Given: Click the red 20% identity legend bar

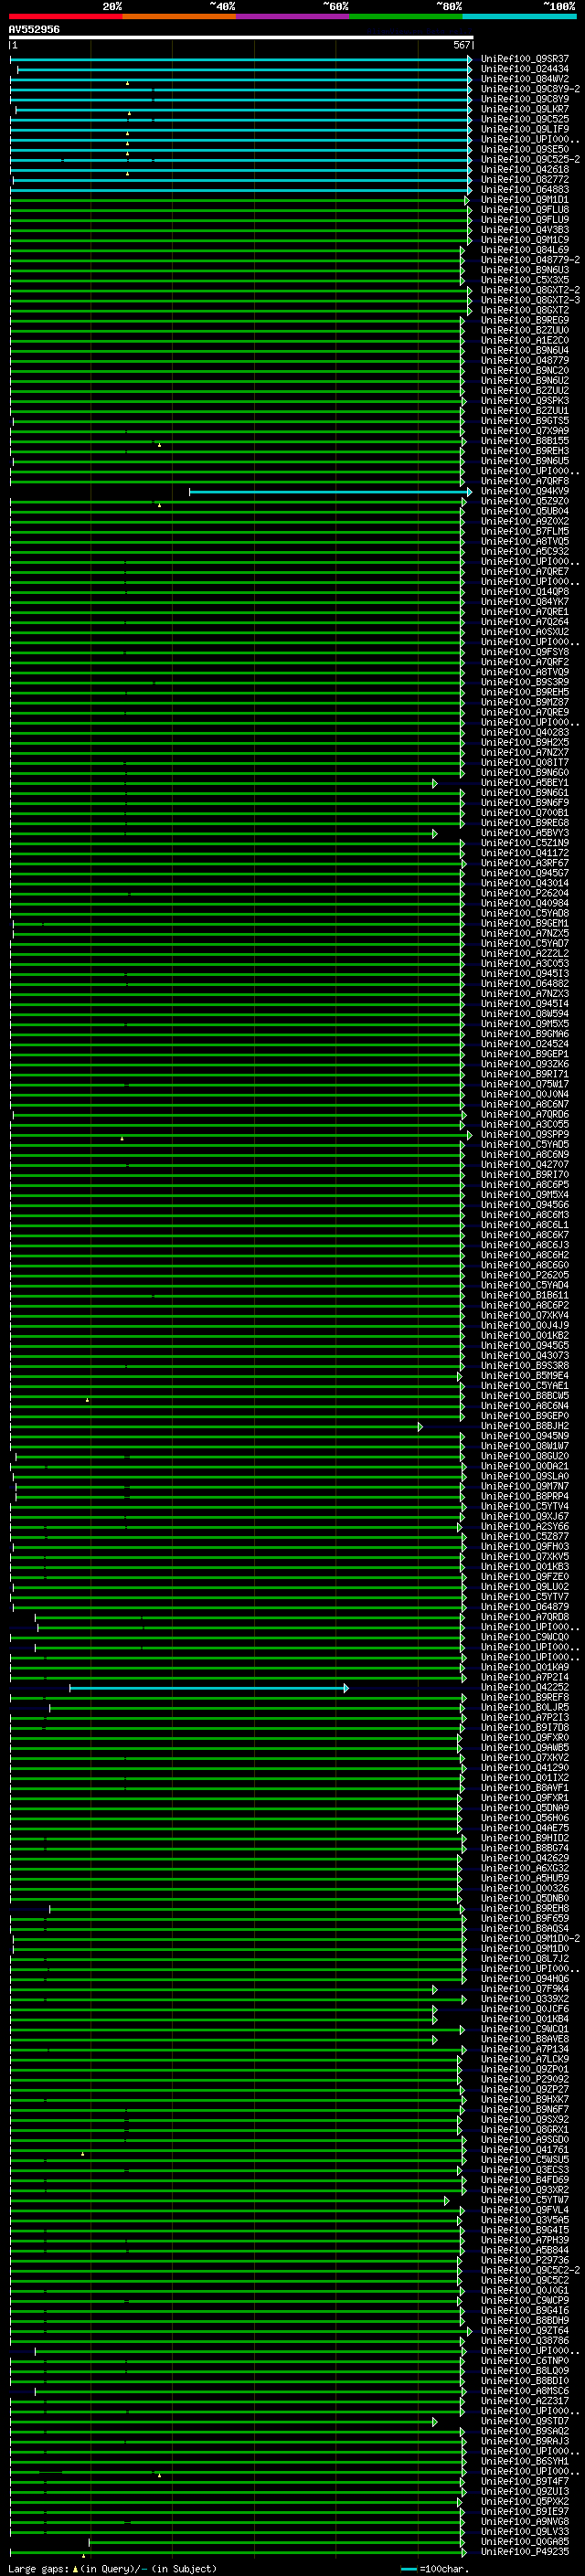Looking at the screenshot, I should [x=65, y=16].
